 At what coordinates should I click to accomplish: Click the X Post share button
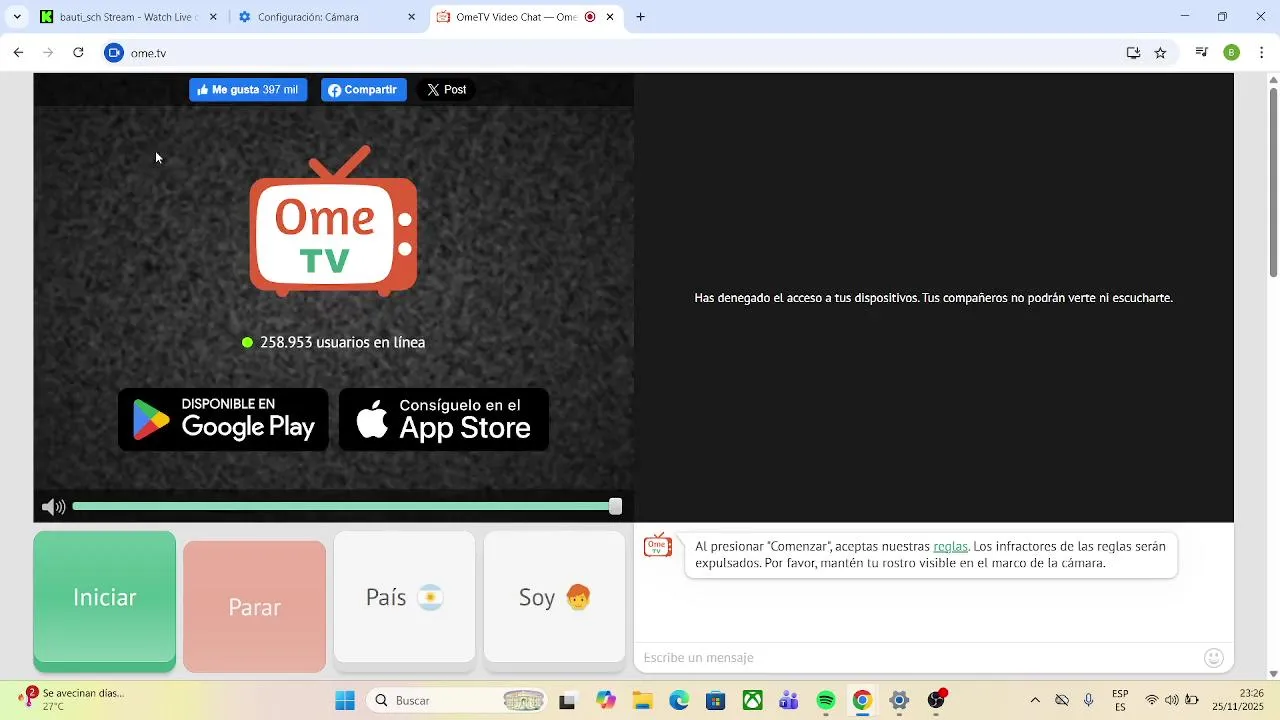pyautogui.click(x=446, y=90)
